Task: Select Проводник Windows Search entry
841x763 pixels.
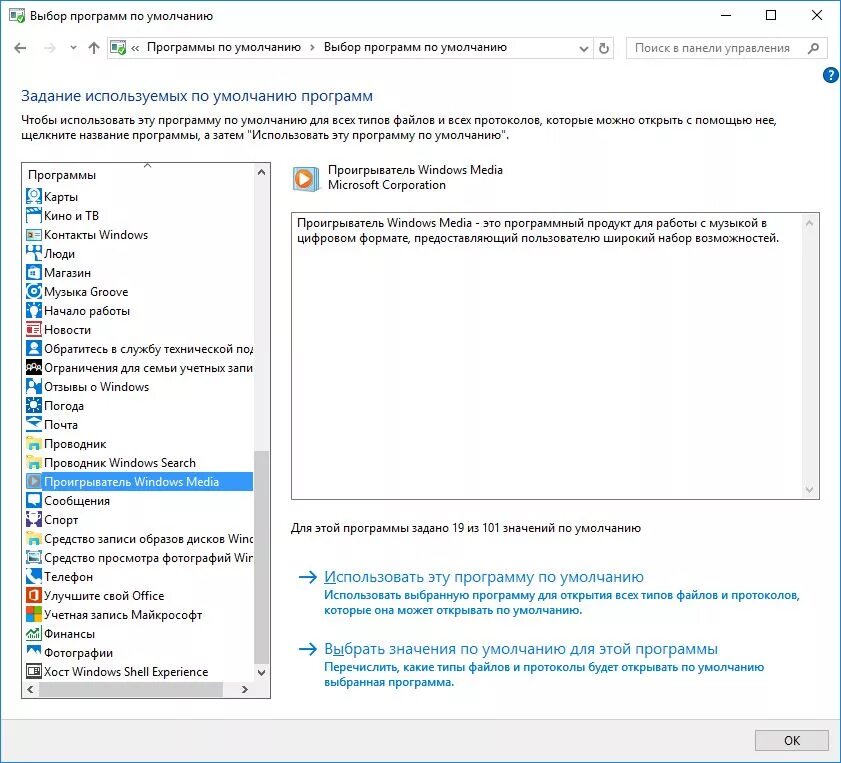Action: coord(139,462)
